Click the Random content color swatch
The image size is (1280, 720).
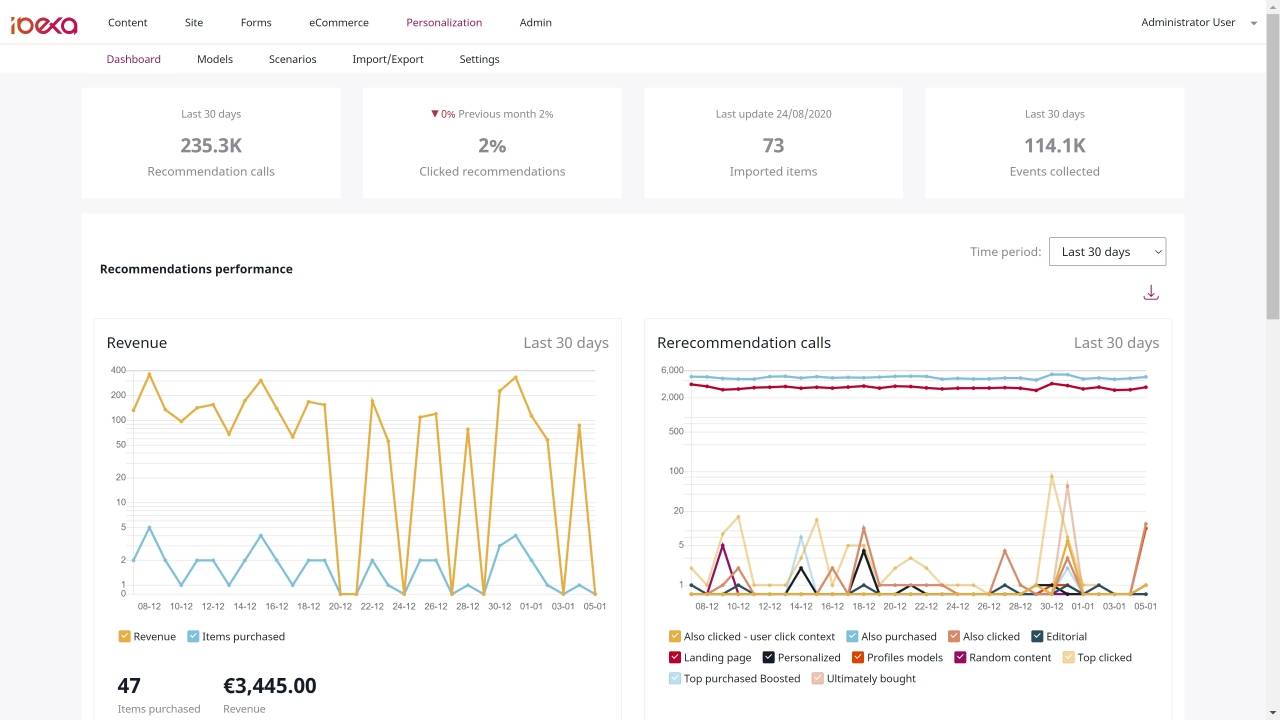click(x=961, y=657)
